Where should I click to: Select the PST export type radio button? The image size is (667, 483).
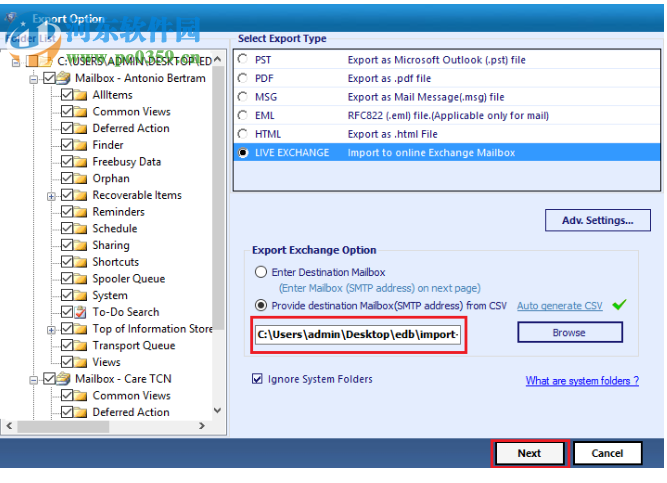pyautogui.click(x=243, y=59)
